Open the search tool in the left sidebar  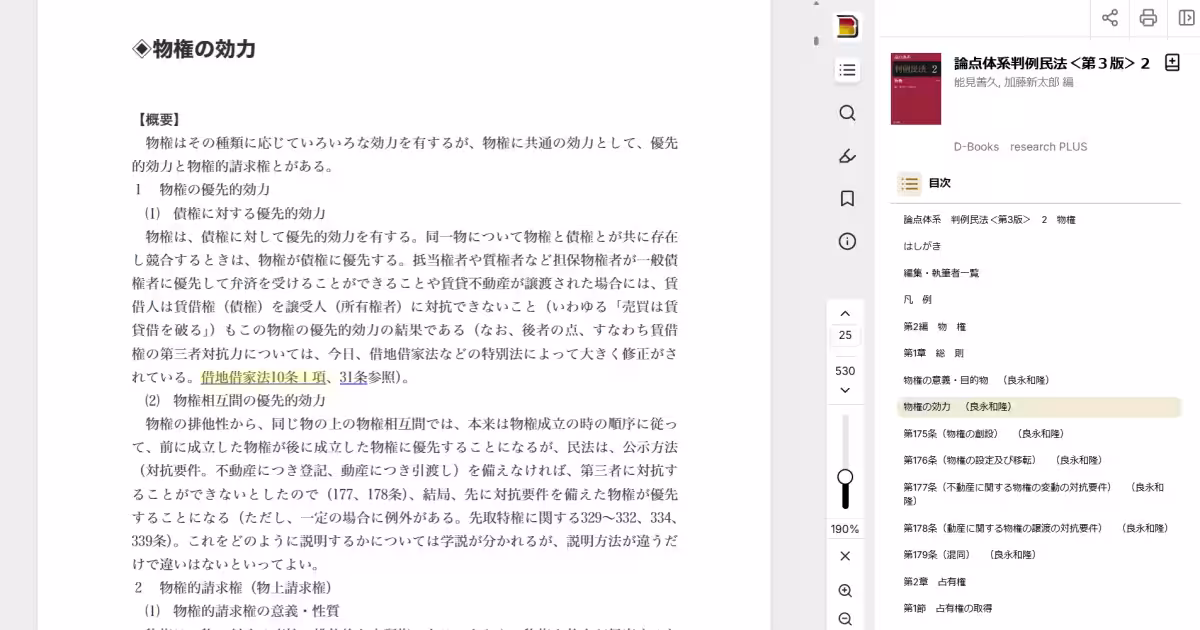point(846,114)
